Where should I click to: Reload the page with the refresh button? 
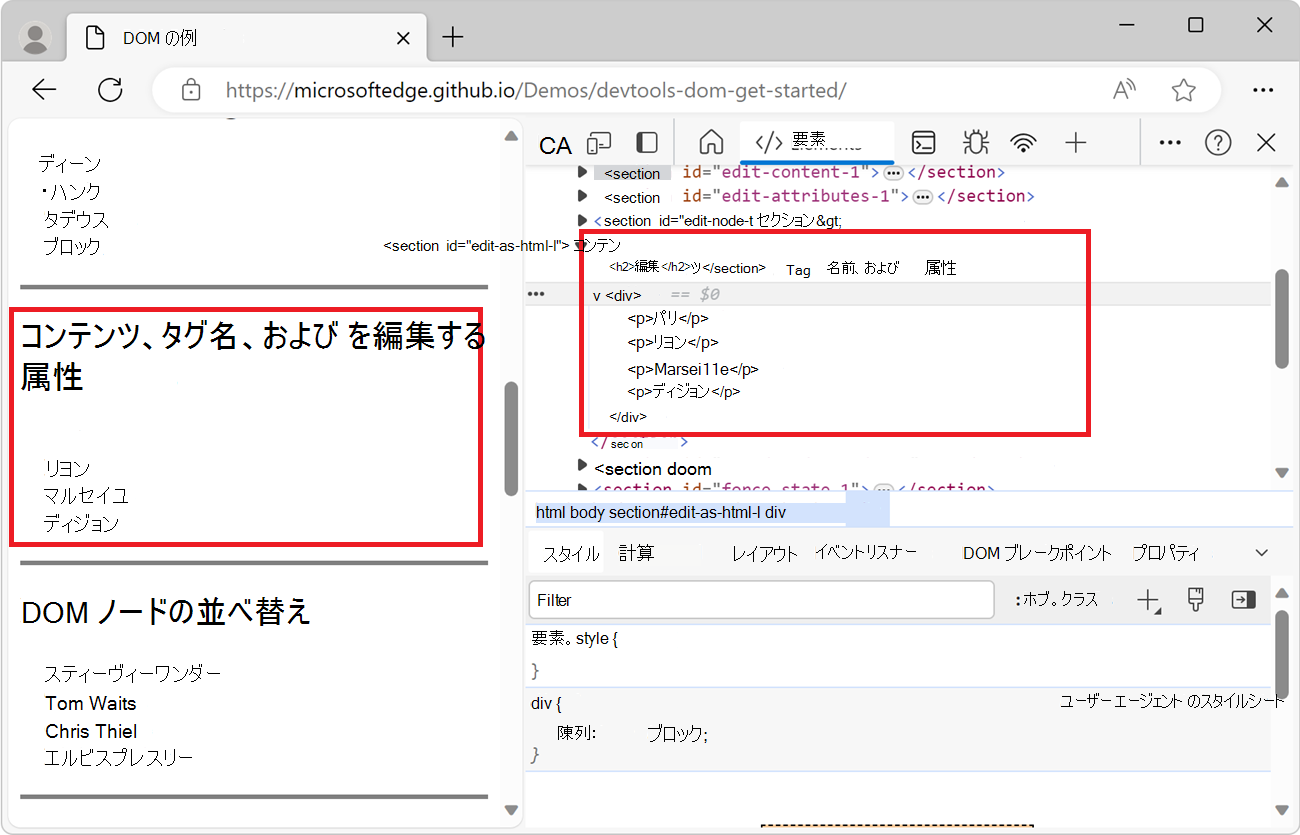tap(110, 89)
